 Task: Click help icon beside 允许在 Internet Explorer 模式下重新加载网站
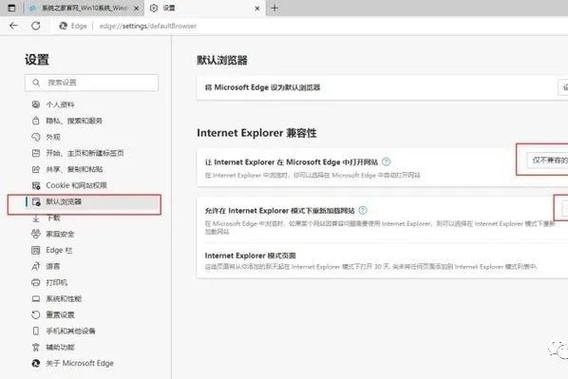363,210
